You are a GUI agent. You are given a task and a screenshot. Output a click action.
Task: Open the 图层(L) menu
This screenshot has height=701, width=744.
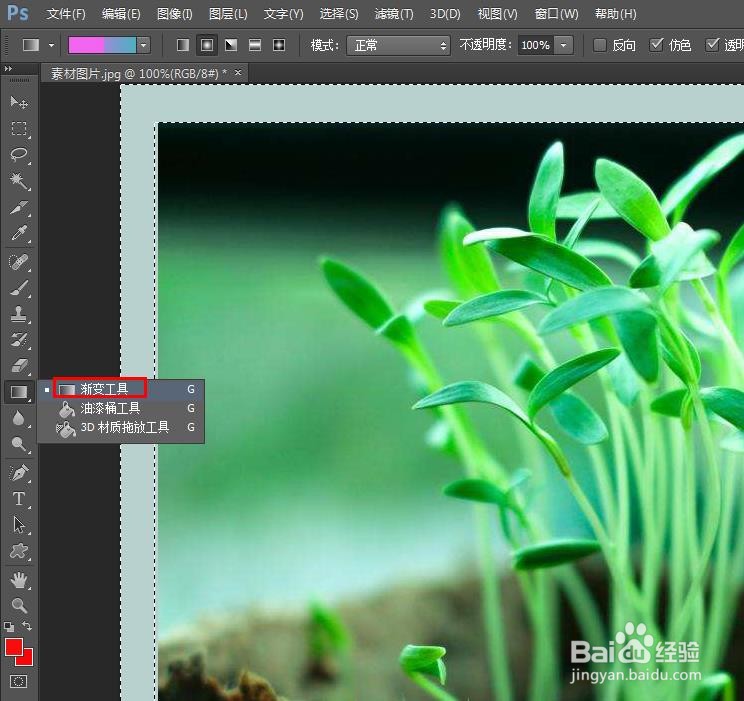pos(228,14)
